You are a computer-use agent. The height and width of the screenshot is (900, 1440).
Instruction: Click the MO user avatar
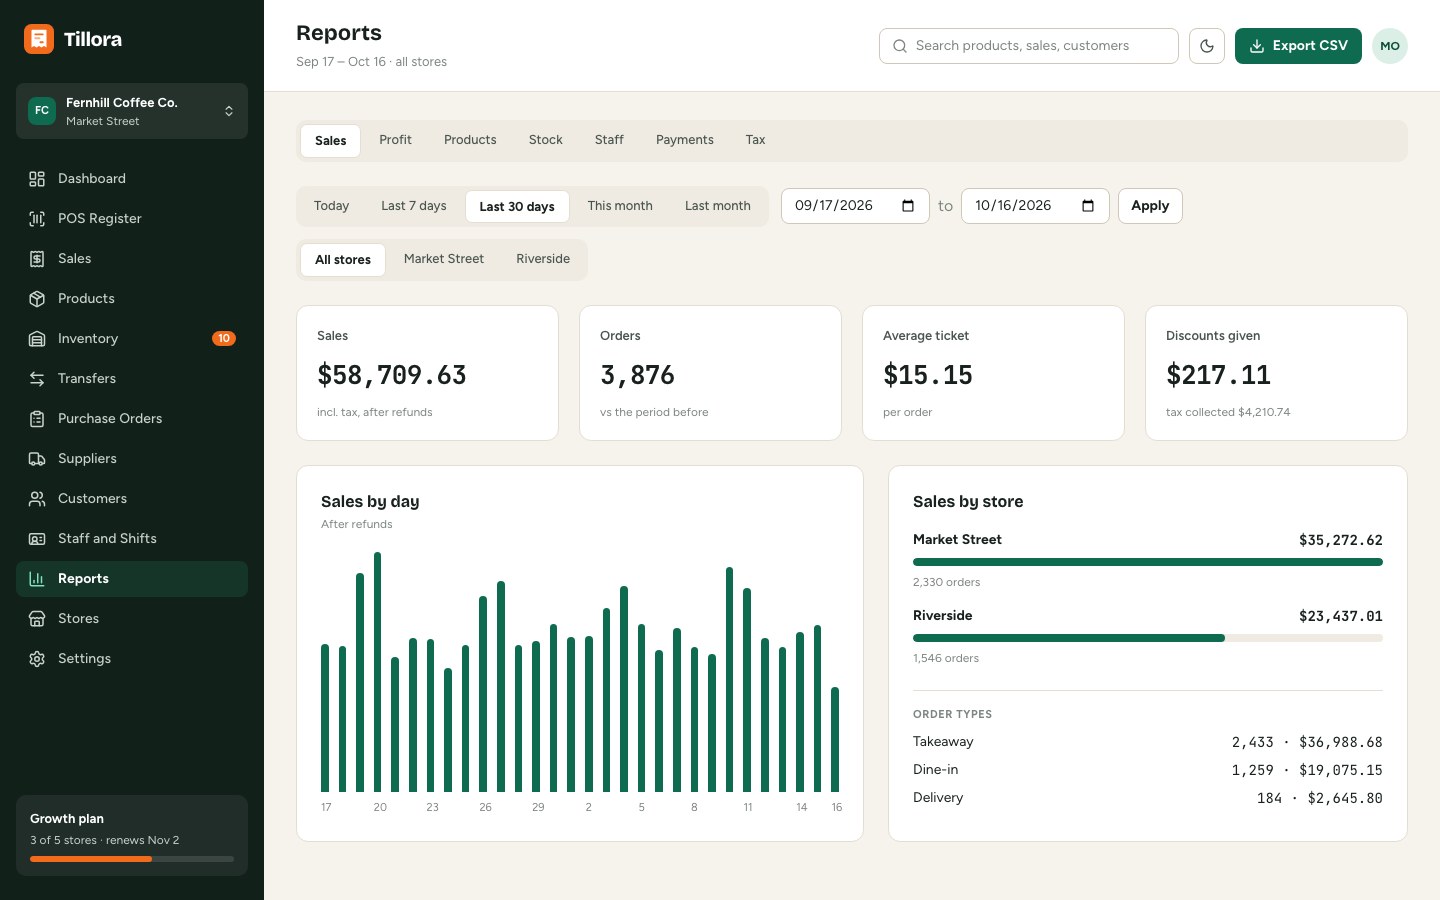pos(1390,46)
